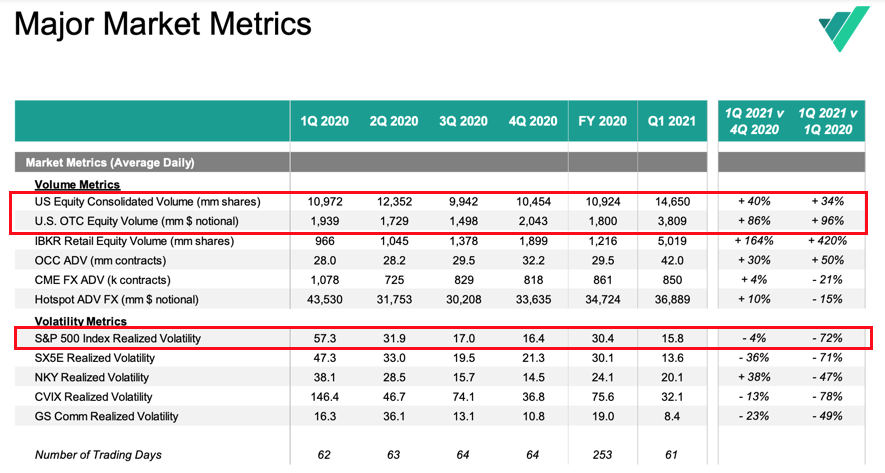Click the 253 trading days FY 2020 value
Screen dimensions: 885x473
(602, 455)
